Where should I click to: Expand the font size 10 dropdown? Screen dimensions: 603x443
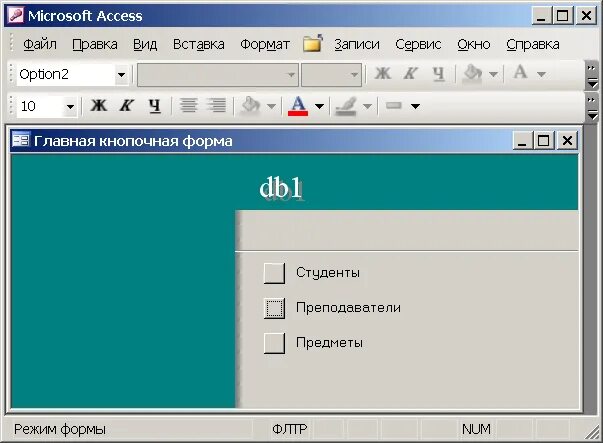70,106
